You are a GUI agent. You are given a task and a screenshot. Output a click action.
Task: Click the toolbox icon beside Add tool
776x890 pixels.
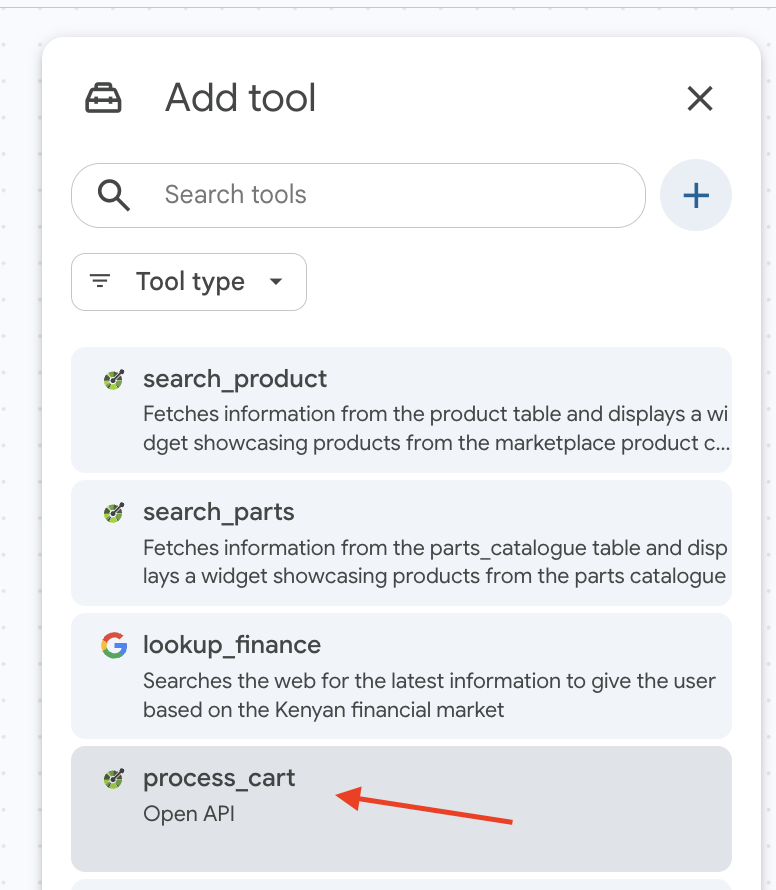click(x=103, y=98)
